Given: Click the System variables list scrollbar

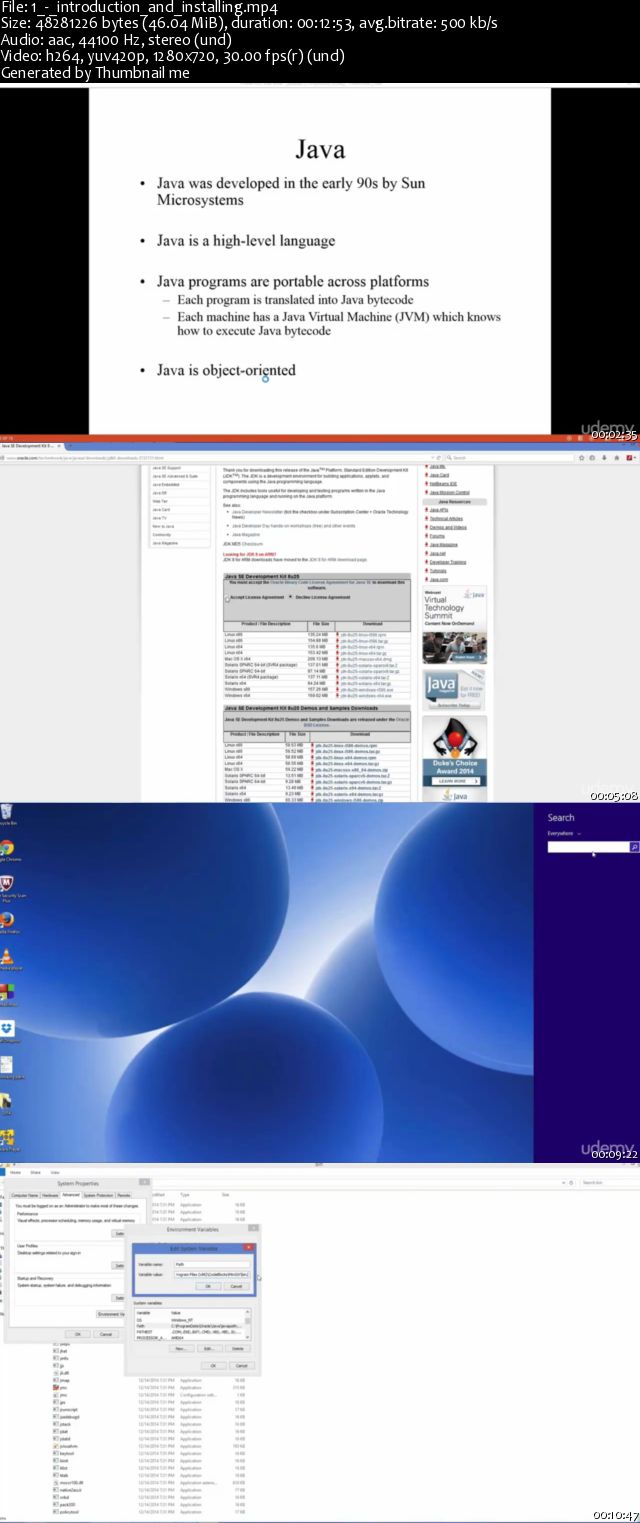Looking at the screenshot, I should click(248, 1324).
